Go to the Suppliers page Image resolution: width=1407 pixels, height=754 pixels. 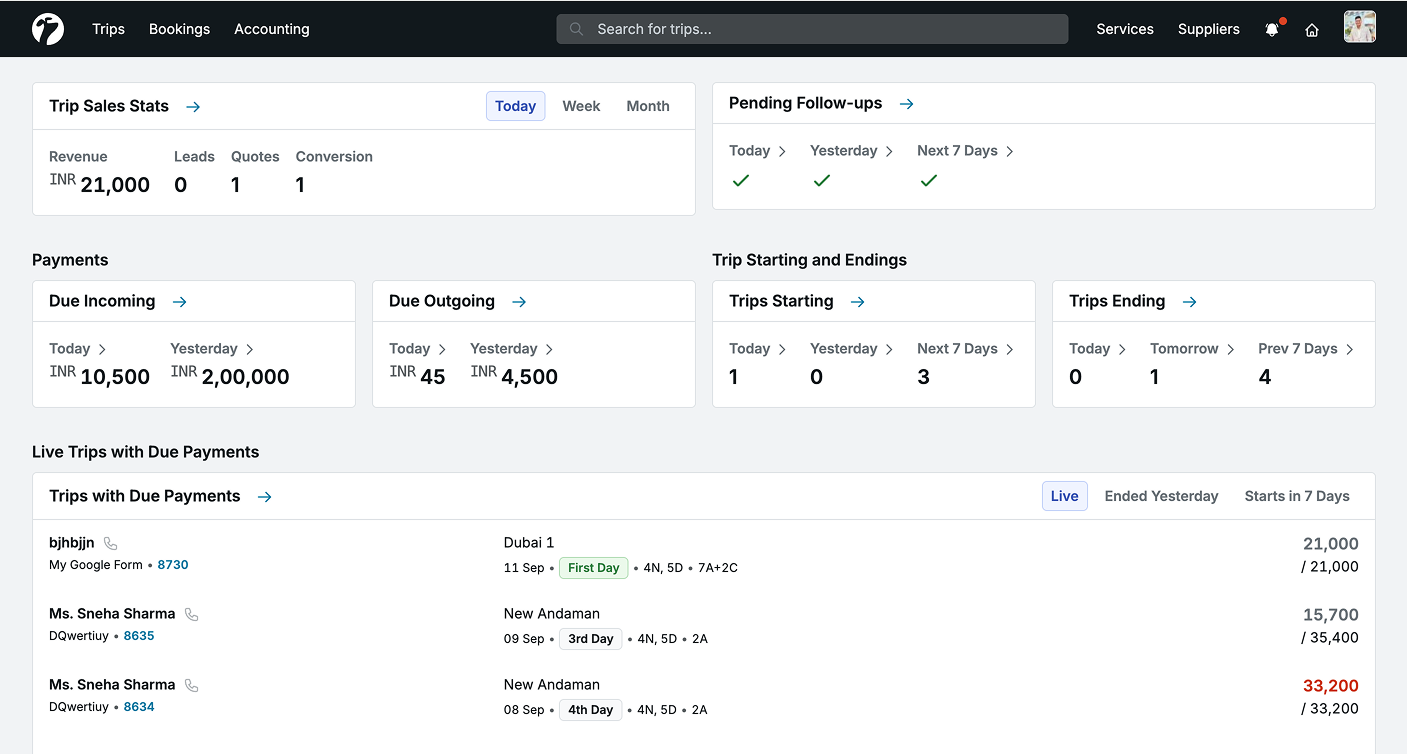[1209, 29]
